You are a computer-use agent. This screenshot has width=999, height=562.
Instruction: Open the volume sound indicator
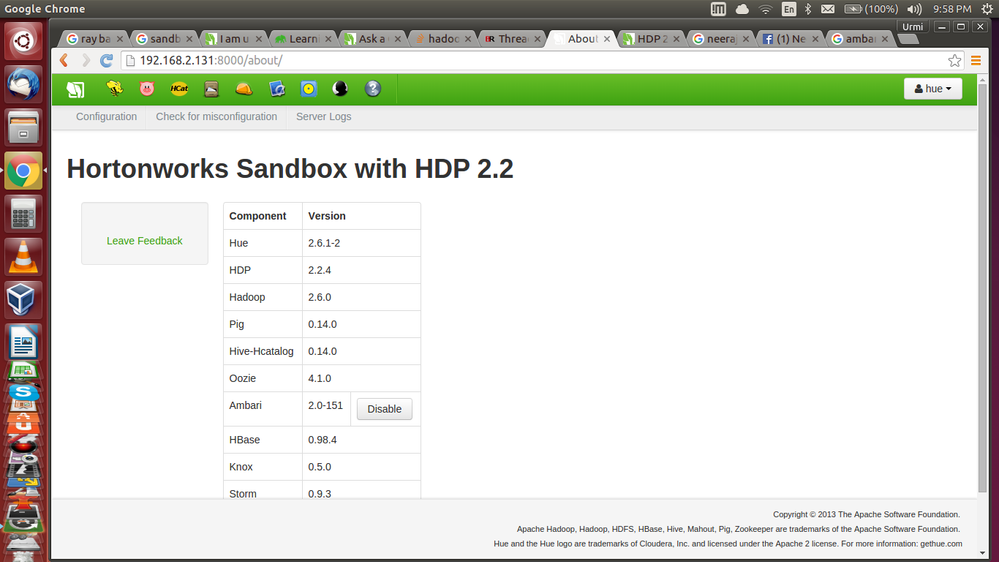tap(914, 9)
